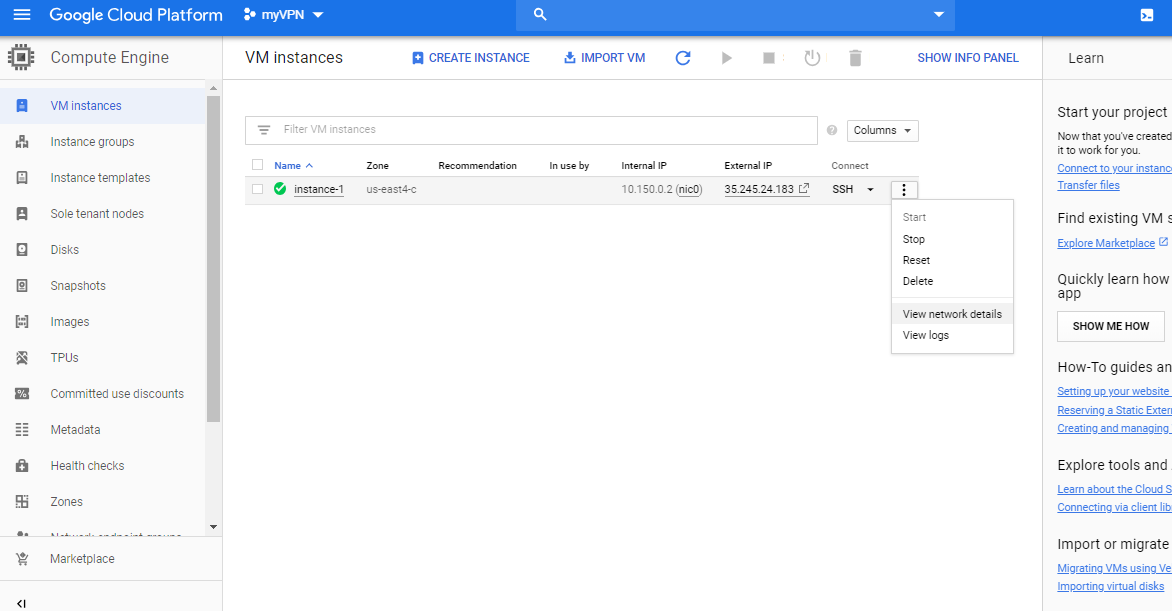Refresh the VM instances list
1172x611 pixels.
(x=683, y=58)
